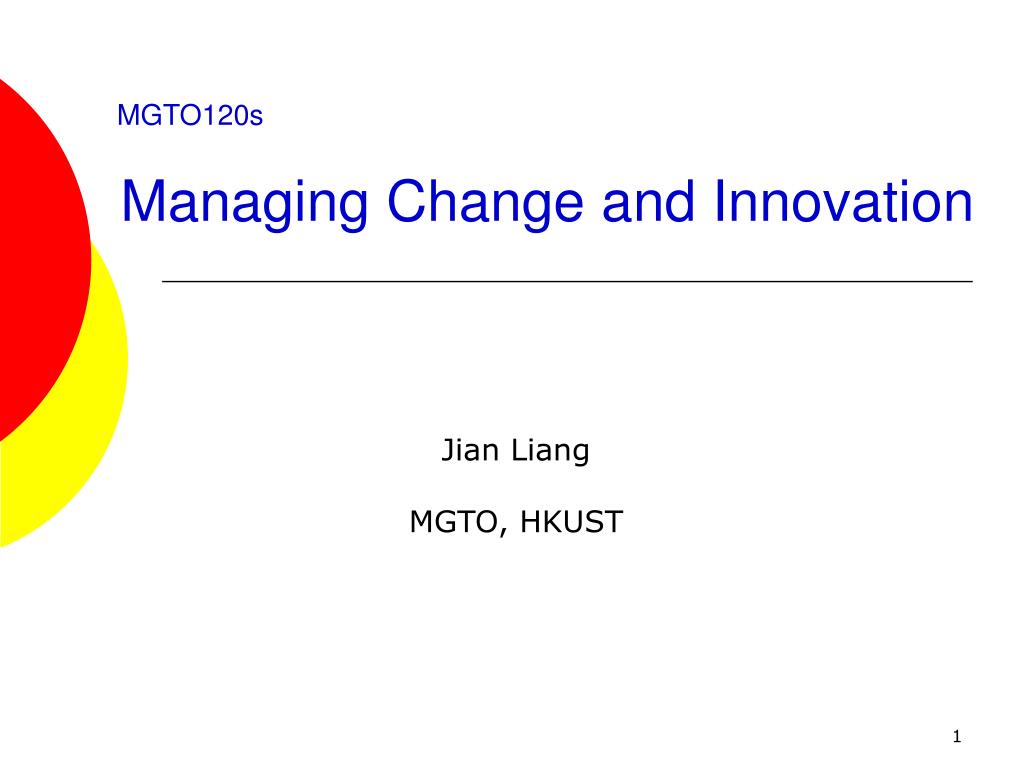Image resolution: width=1024 pixels, height=768 pixels.
Task: Select the red circle shape
Action: coord(39,261)
